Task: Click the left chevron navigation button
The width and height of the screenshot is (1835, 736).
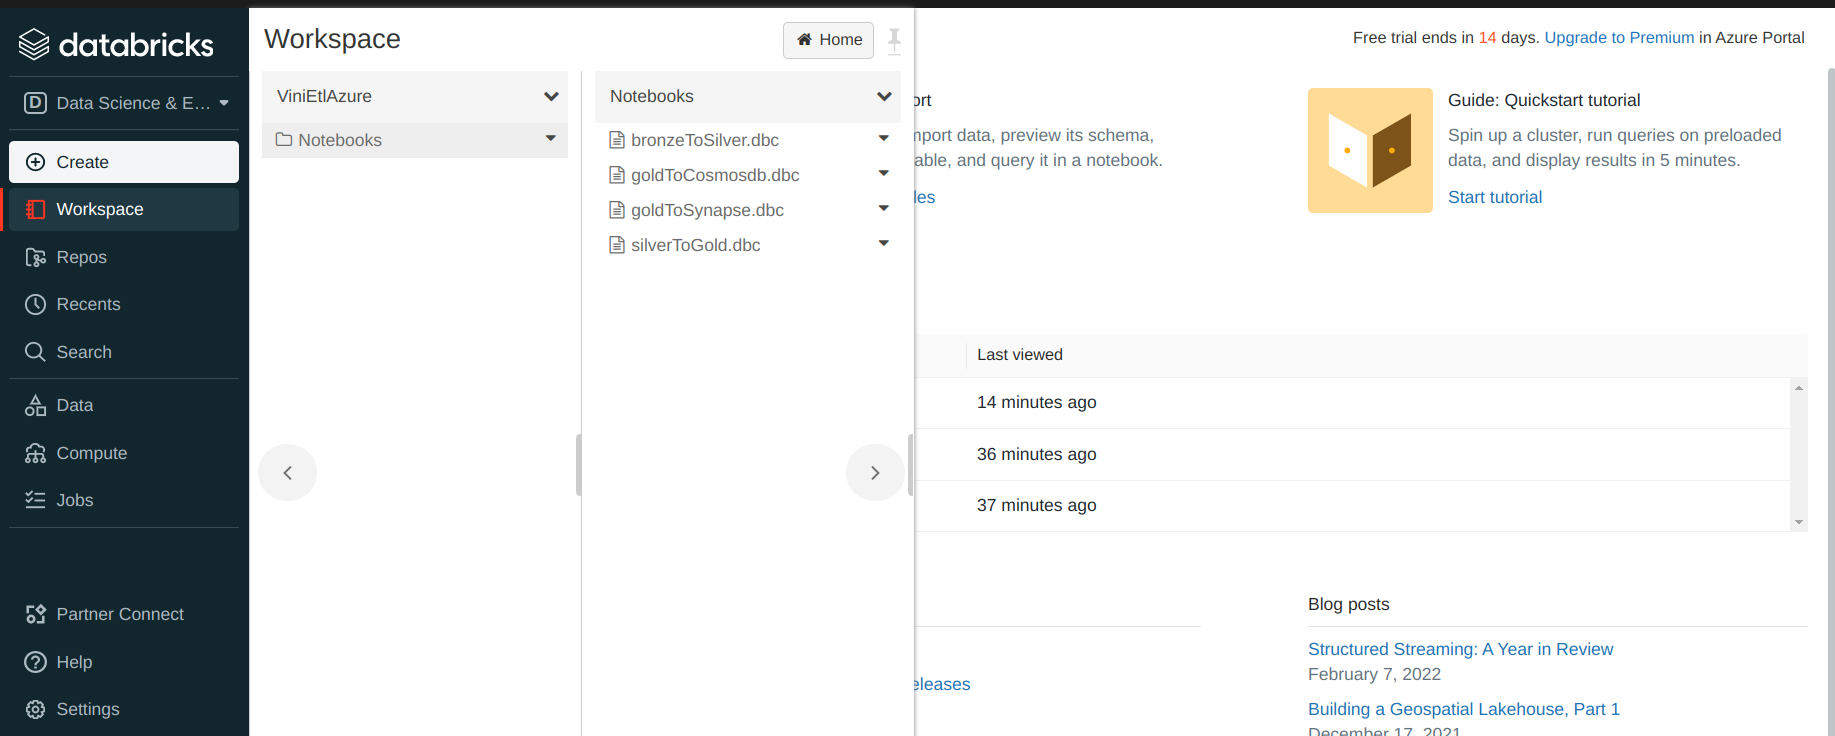Action: 288,472
